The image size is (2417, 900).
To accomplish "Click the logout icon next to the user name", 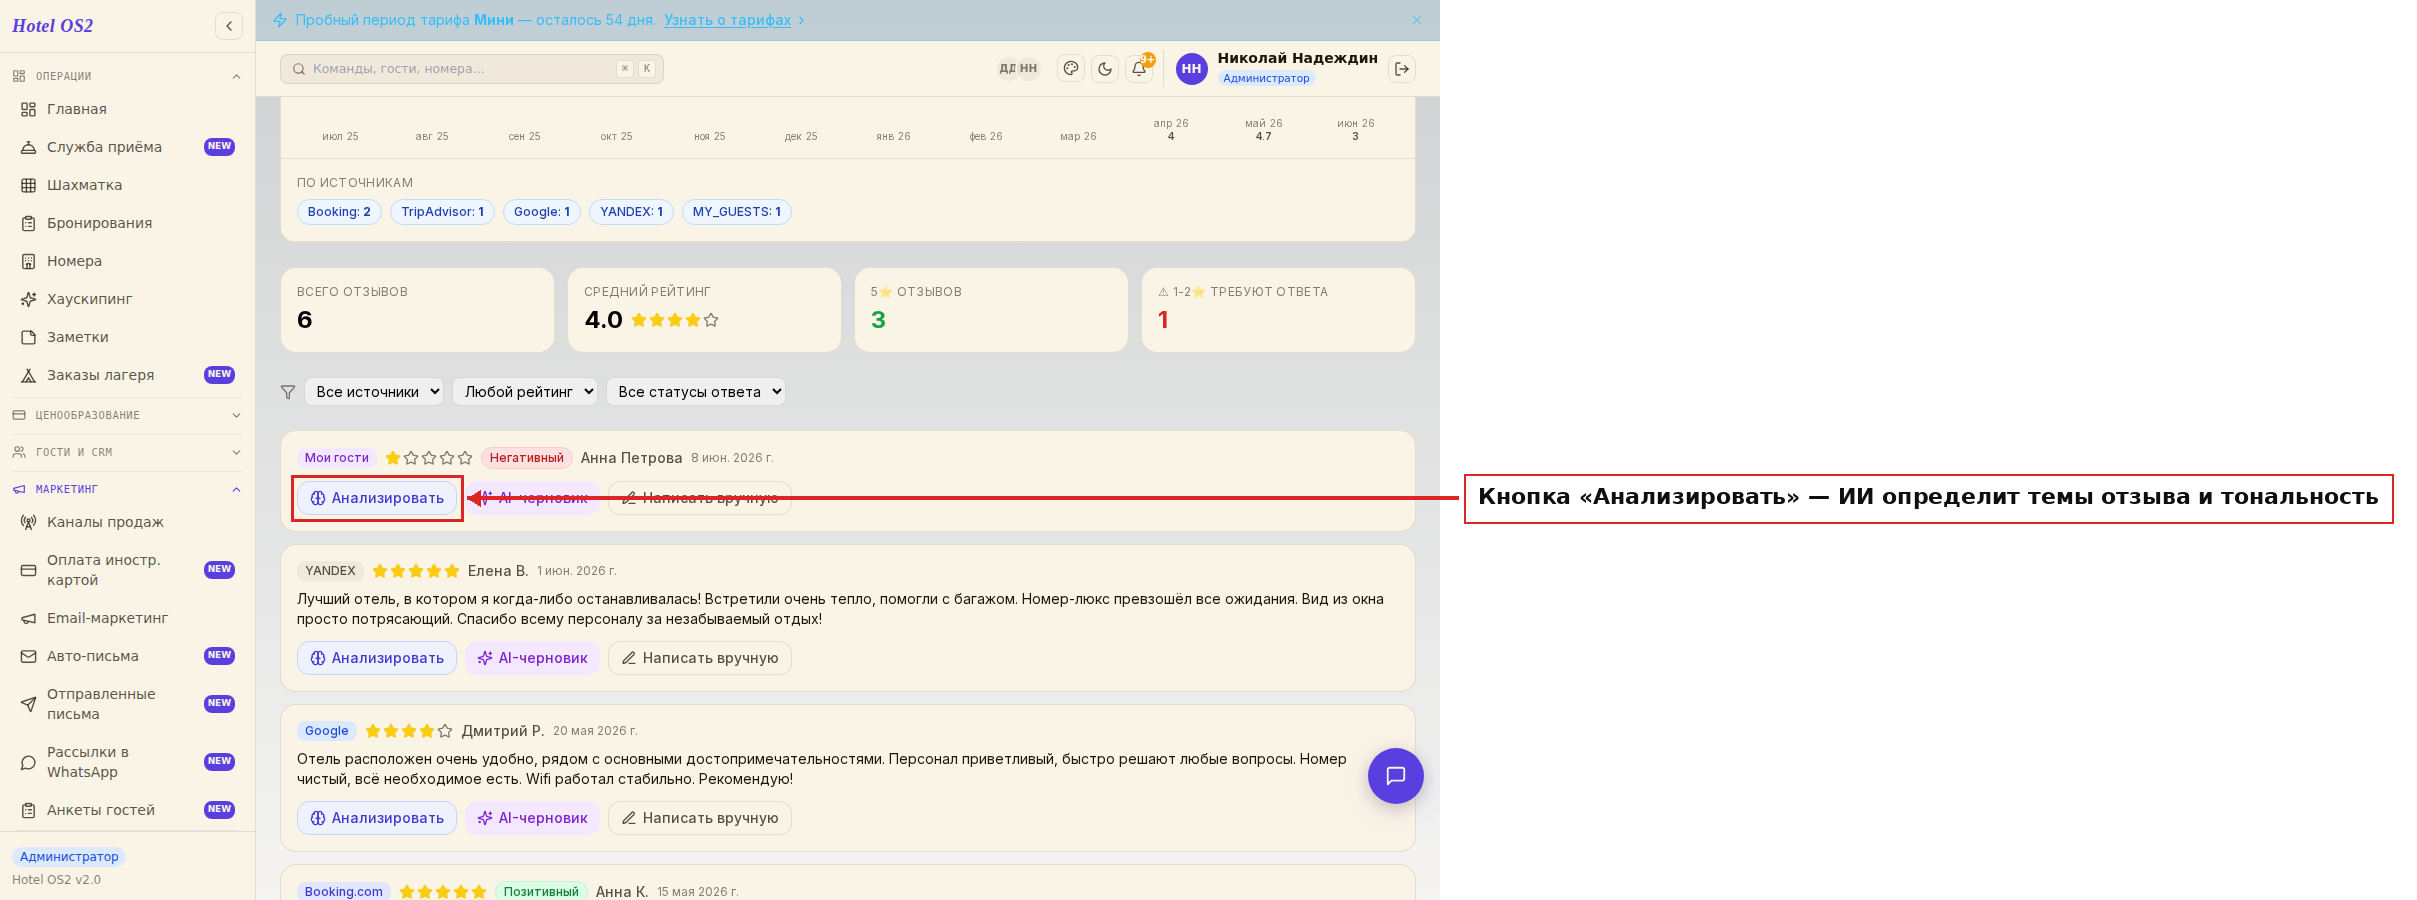I will (x=1402, y=69).
